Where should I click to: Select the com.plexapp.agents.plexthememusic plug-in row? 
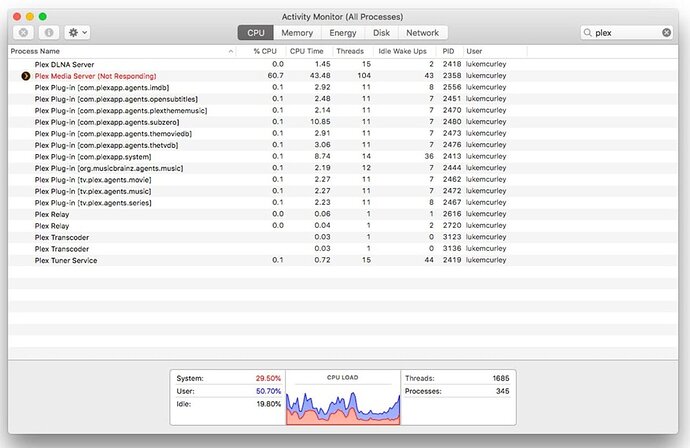tap(342, 110)
